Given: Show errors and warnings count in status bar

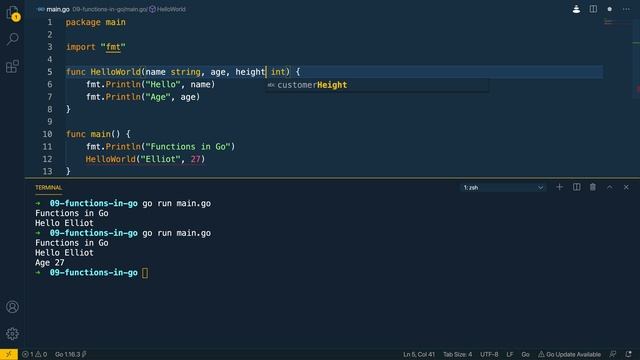Looking at the screenshot, I should [x=35, y=354].
